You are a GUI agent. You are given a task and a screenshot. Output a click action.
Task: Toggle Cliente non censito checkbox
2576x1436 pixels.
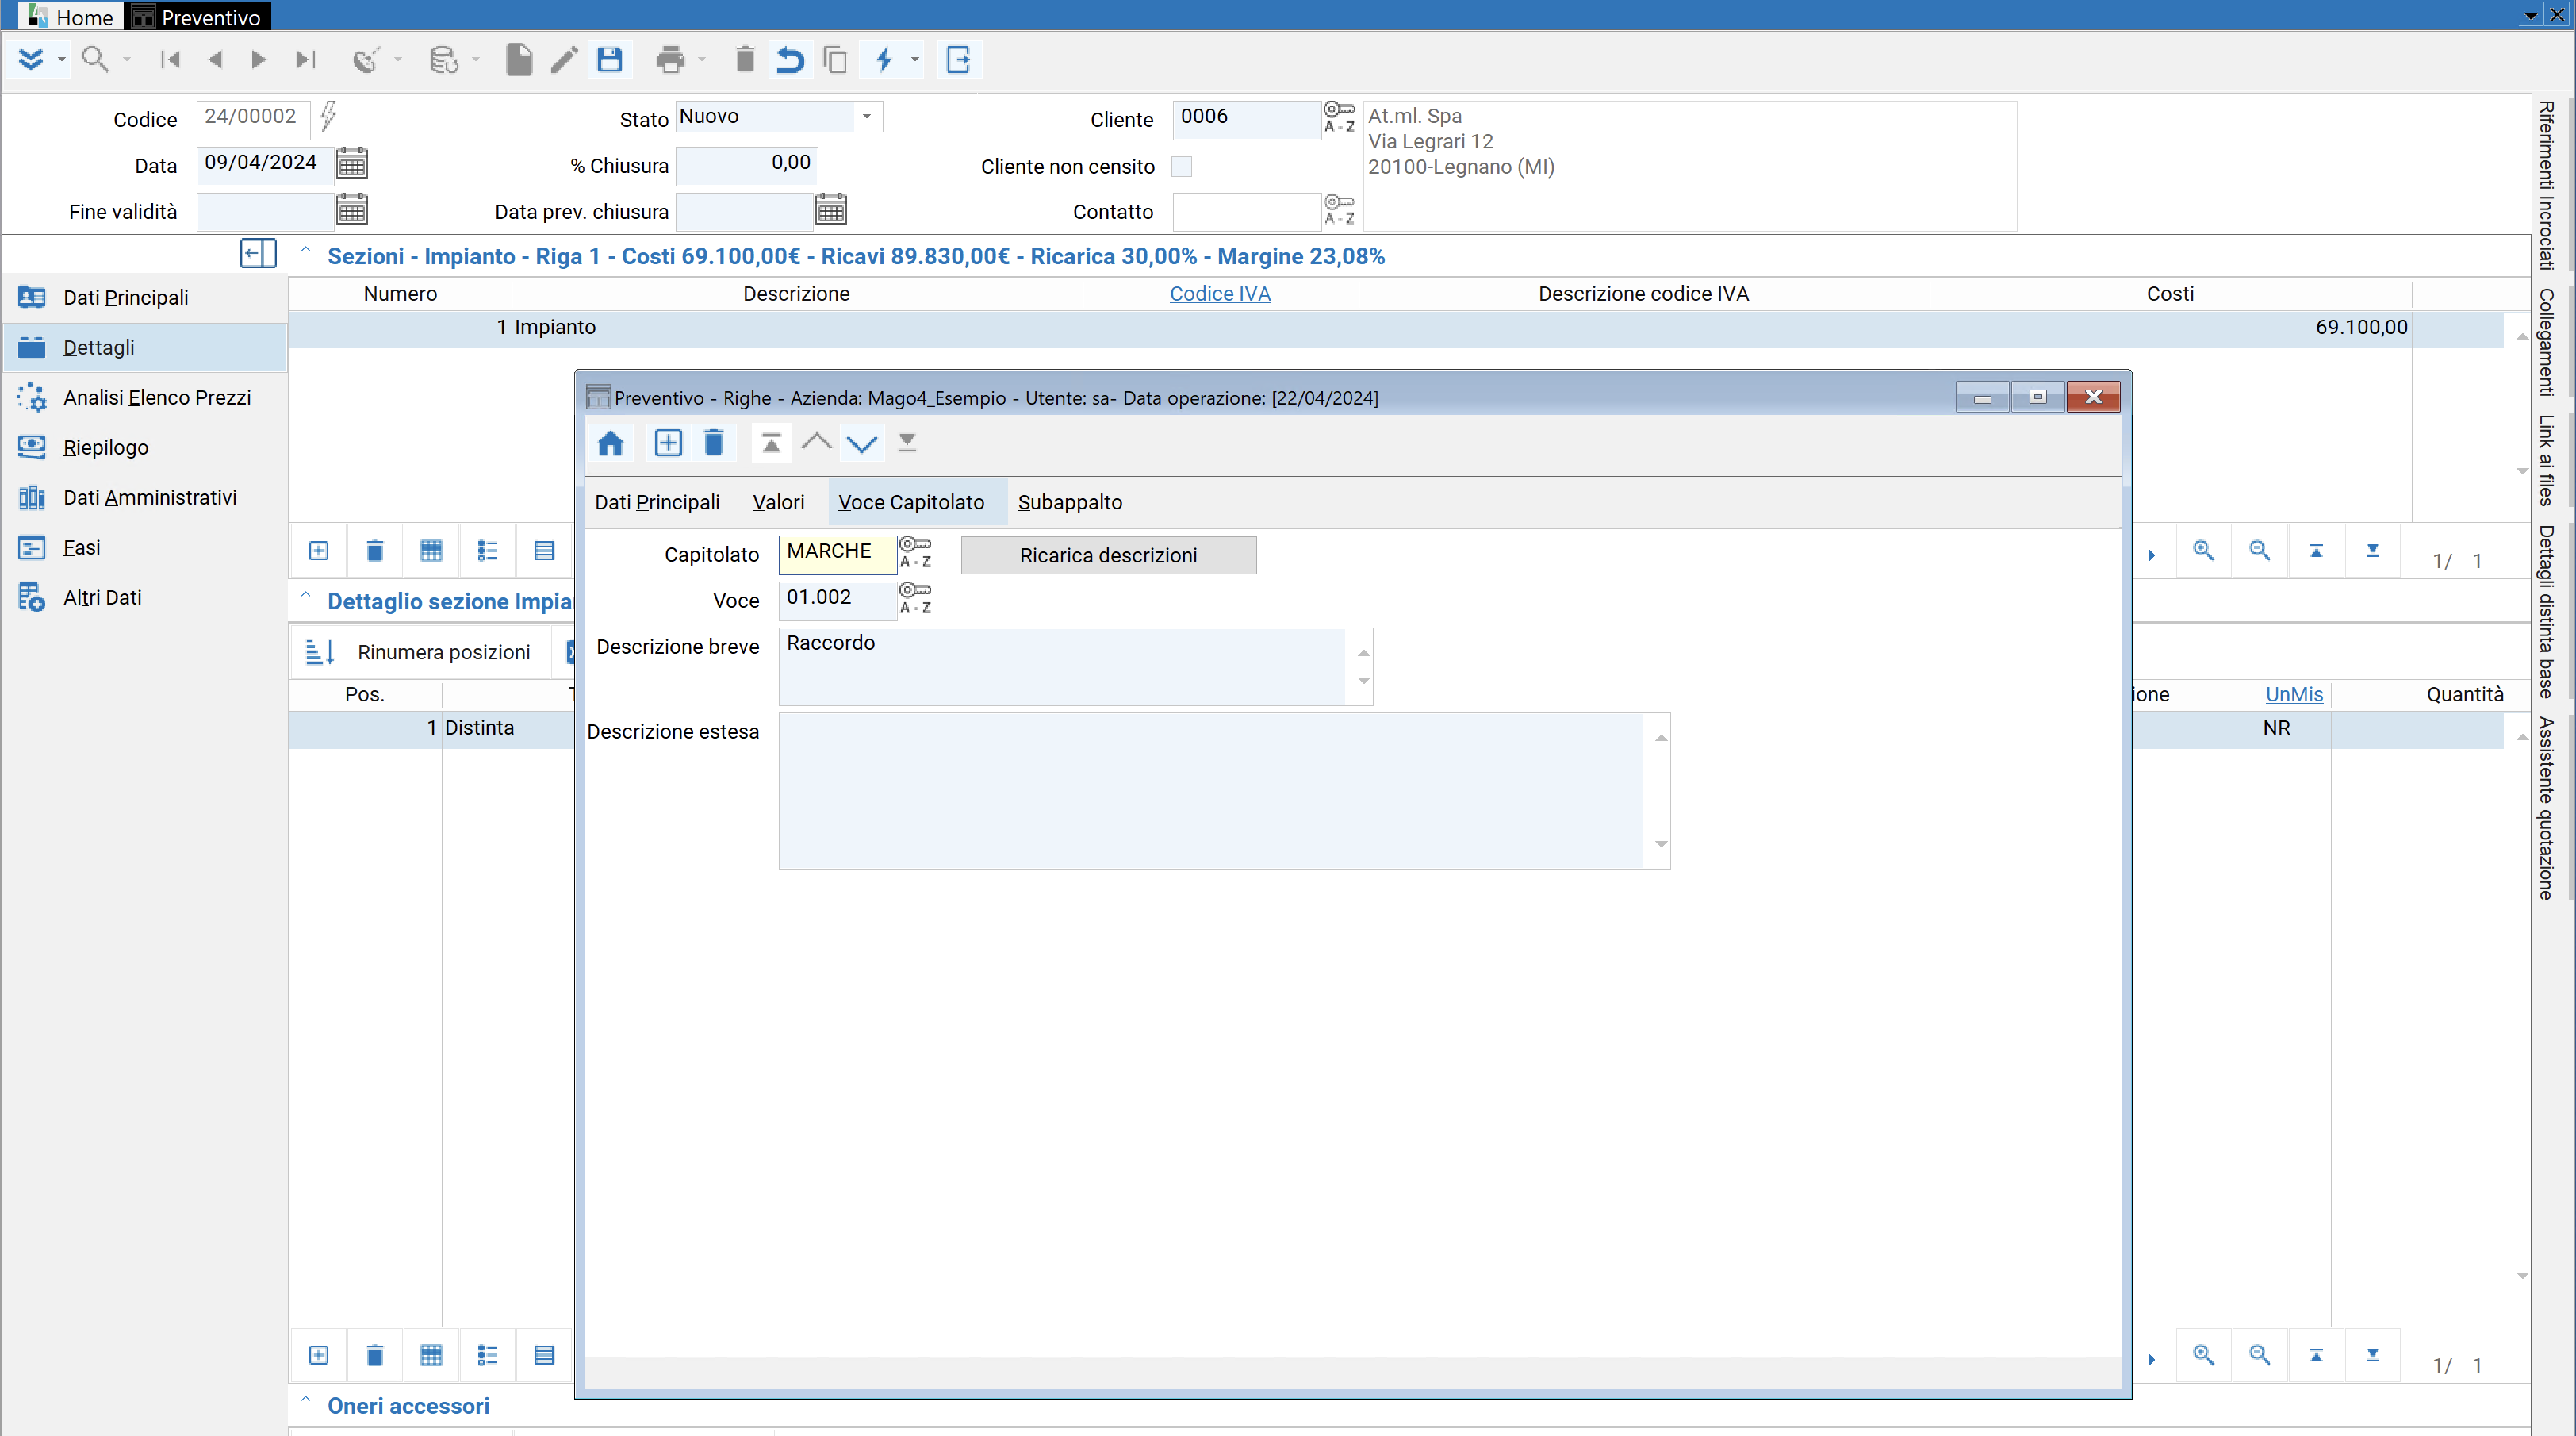click(x=1181, y=166)
